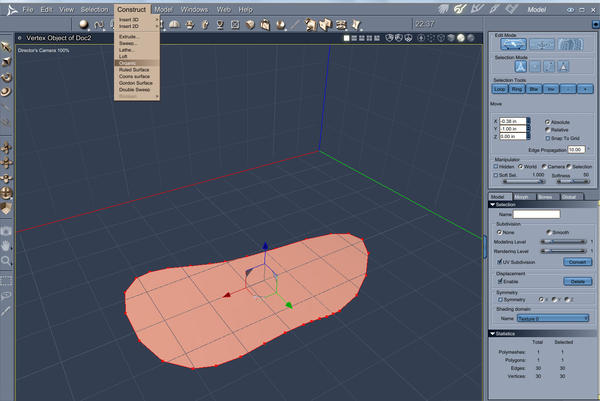This screenshot has width=600, height=401.
Task: Adjust the Softness slider
Action: click(x=572, y=181)
